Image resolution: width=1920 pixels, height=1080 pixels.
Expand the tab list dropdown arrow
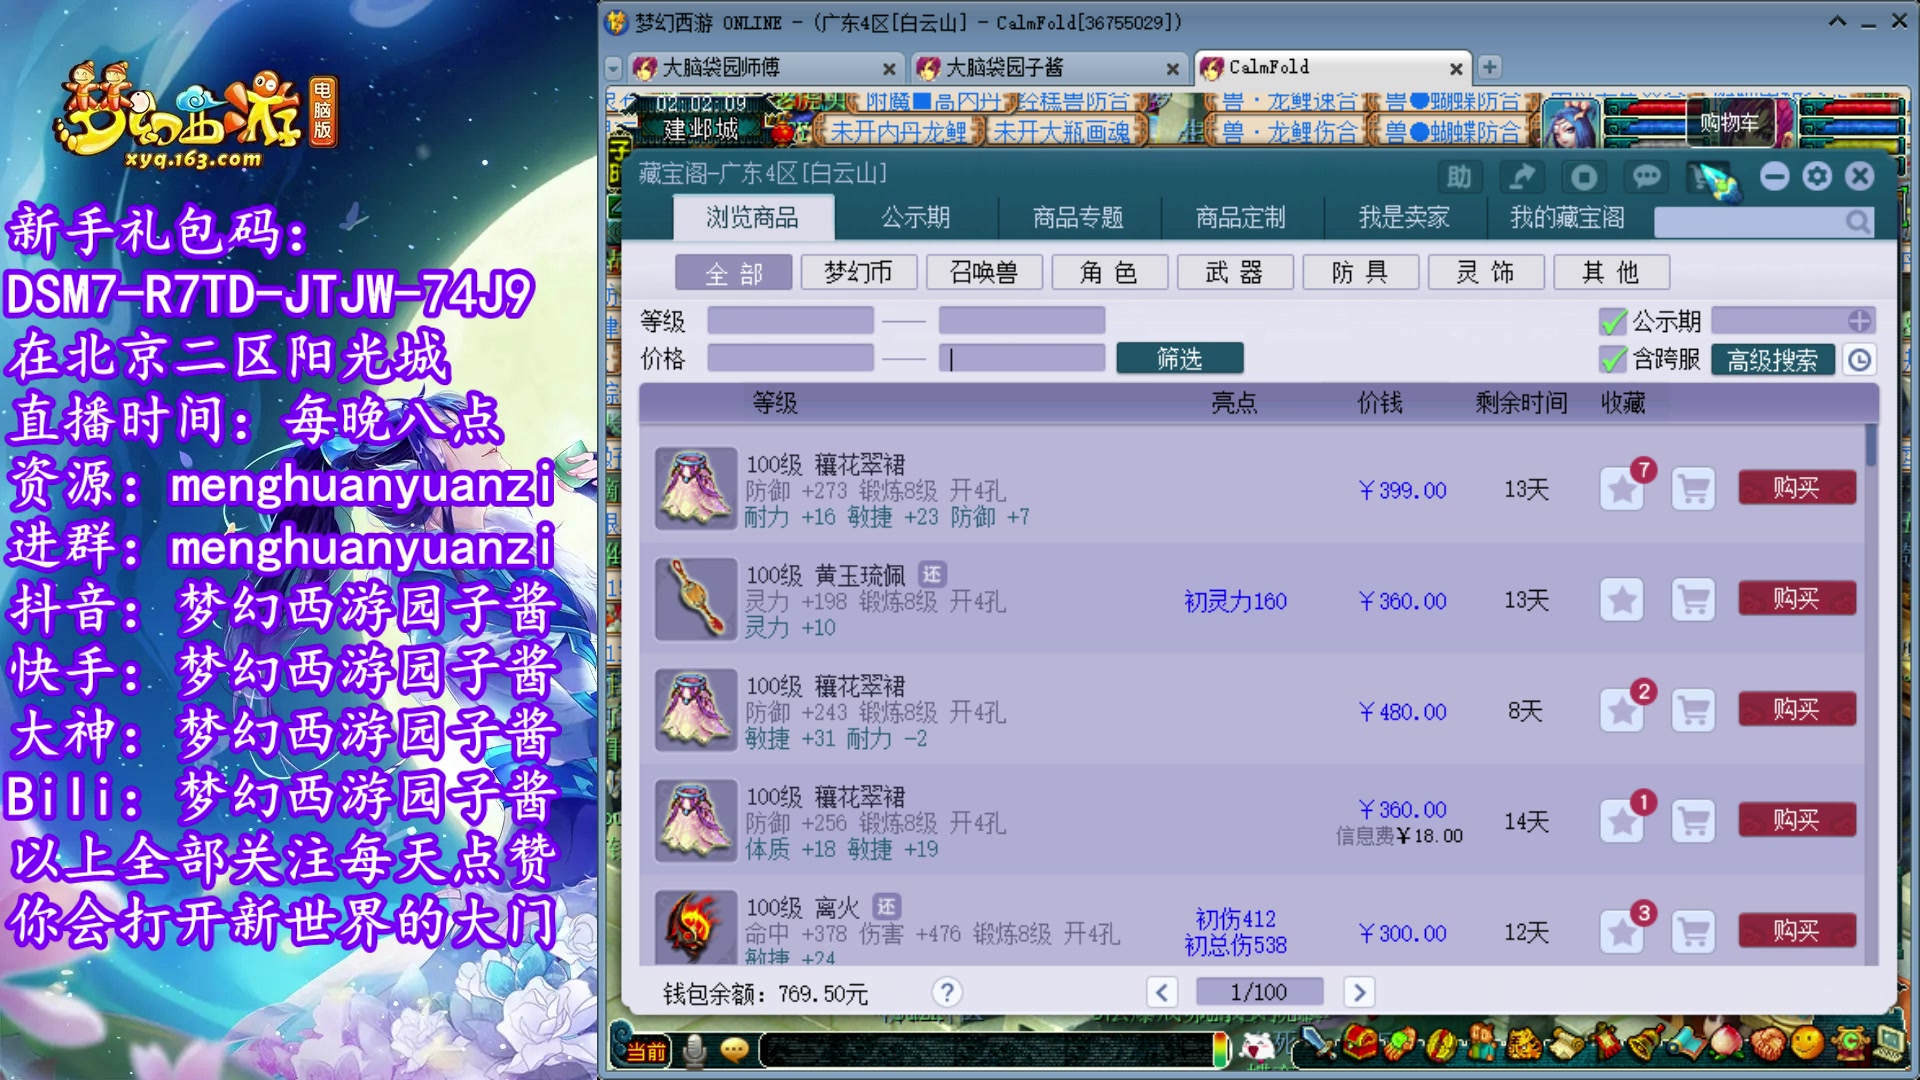tap(614, 68)
